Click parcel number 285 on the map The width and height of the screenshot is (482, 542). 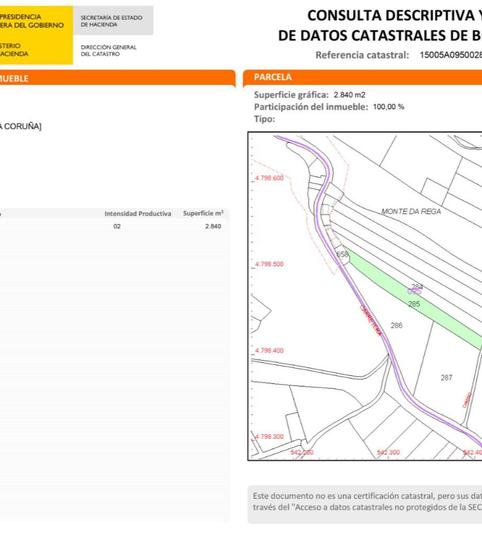pos(414,304)
